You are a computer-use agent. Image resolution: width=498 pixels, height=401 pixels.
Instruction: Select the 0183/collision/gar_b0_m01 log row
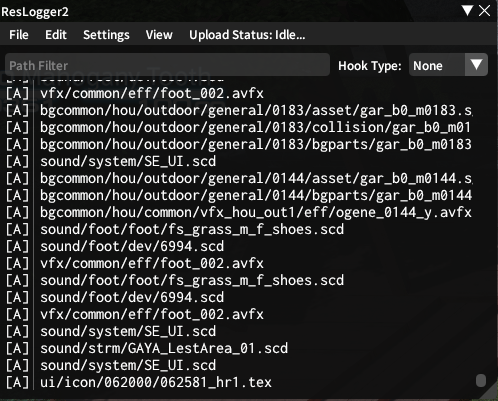(239, 127)
